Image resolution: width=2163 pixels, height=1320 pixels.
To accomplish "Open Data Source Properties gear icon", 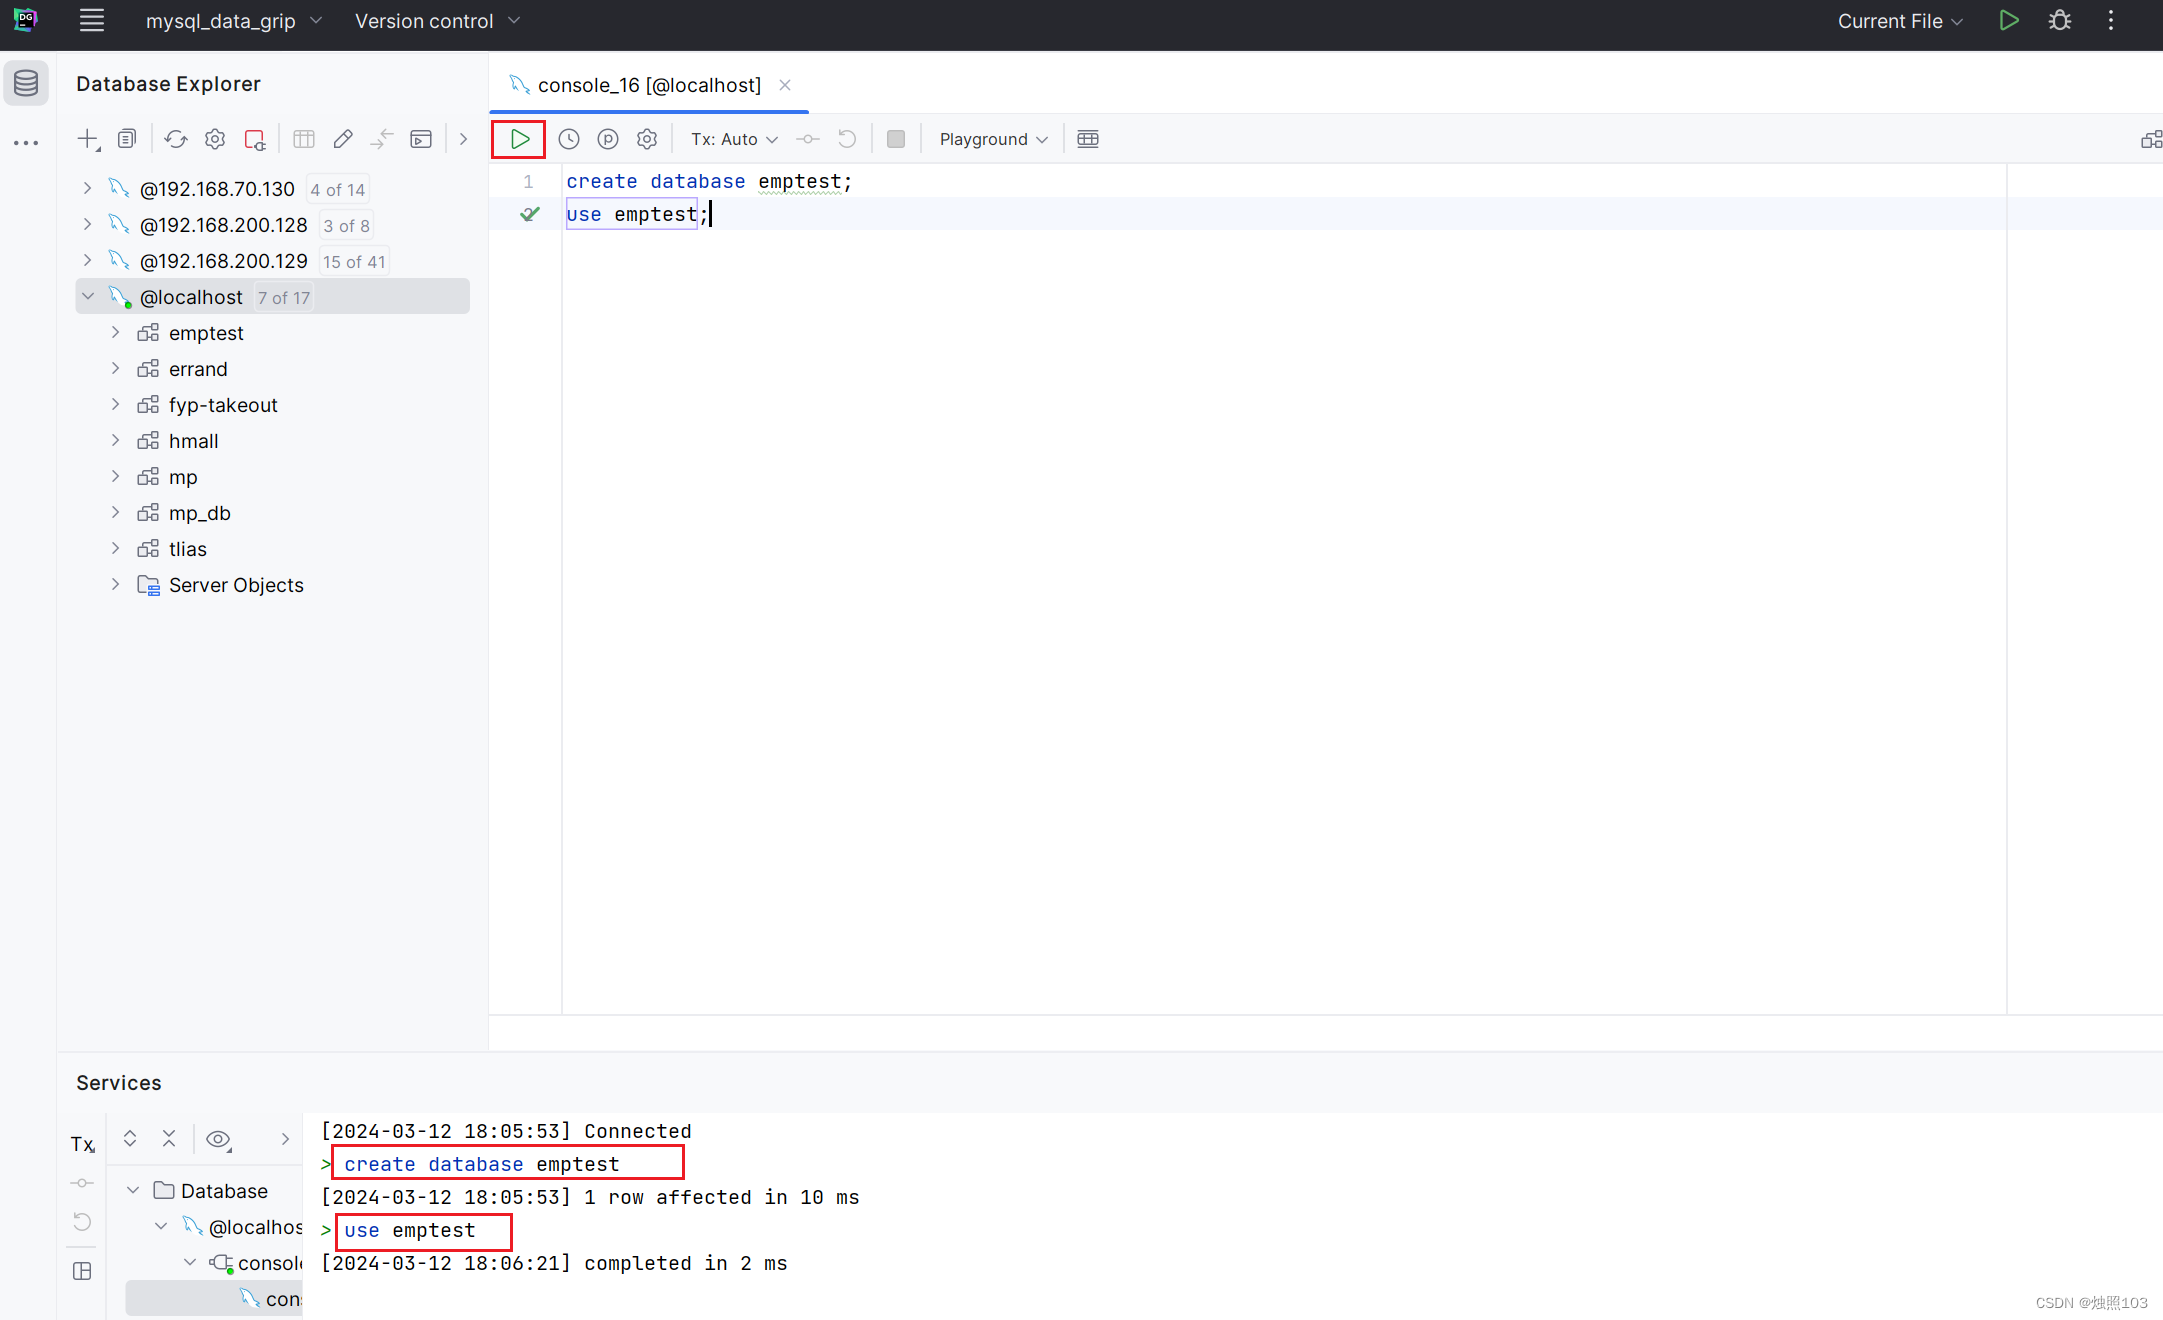I will pos(215,139).
